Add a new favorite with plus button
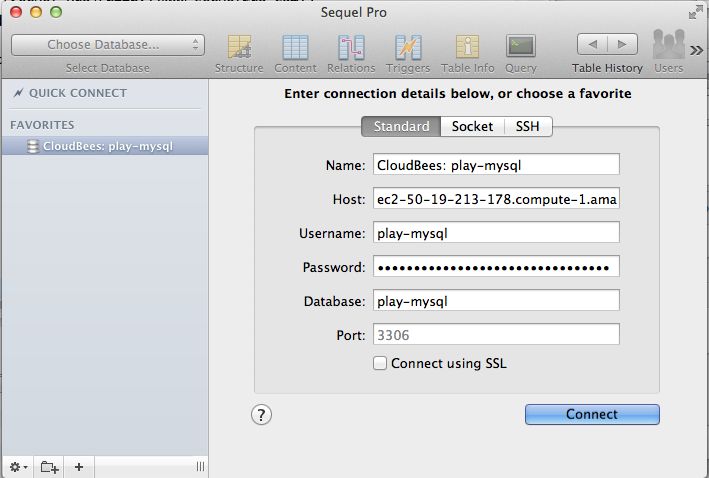Image resolution: width=709 pixels, height=478 pixels. (79, 467)
